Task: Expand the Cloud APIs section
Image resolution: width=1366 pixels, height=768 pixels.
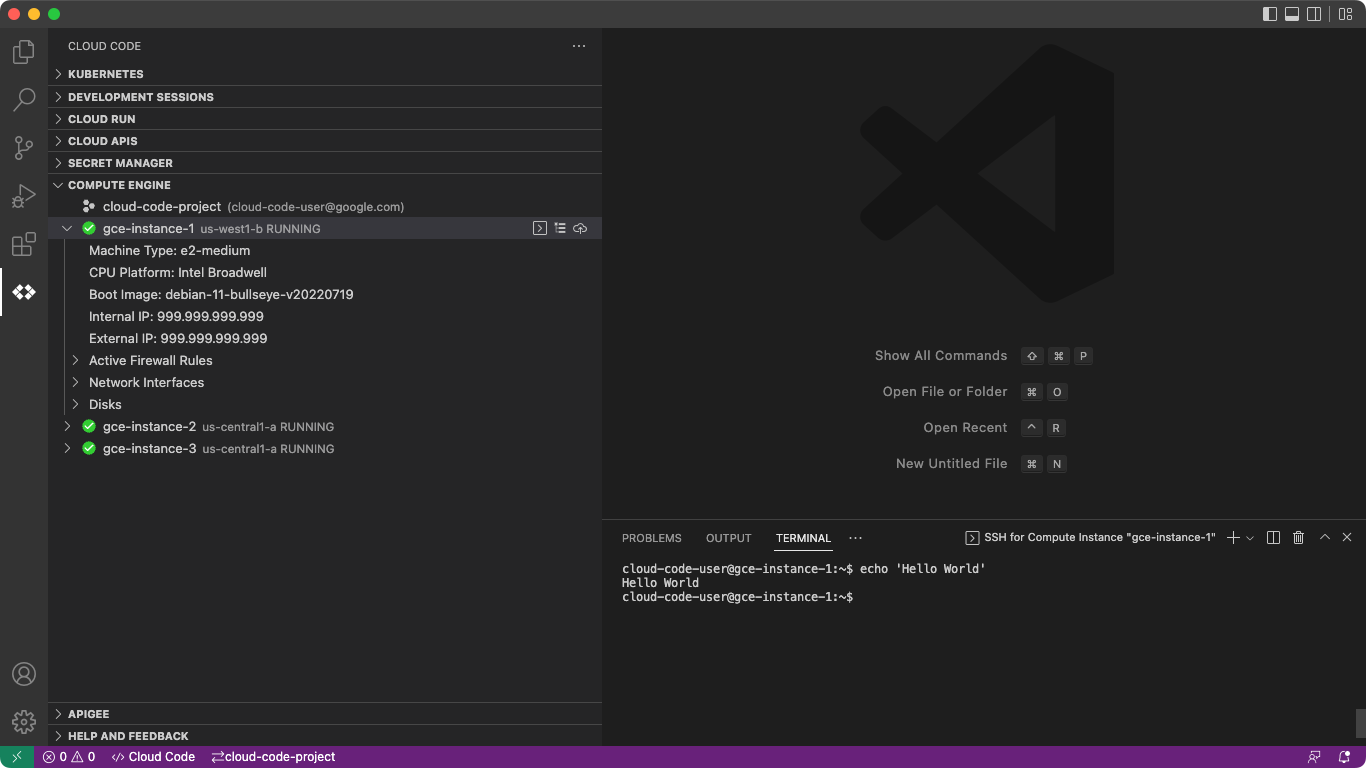Action: (x=325, y=141)
